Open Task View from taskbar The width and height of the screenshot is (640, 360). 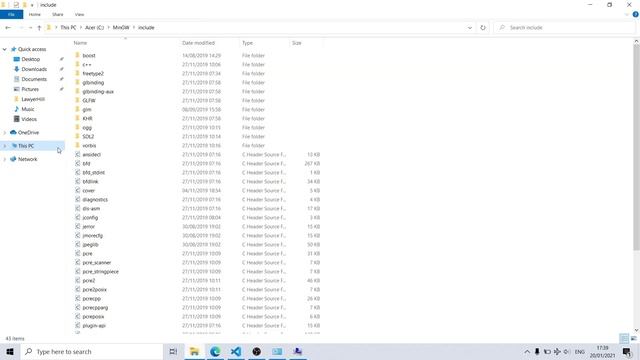[173, 351]
